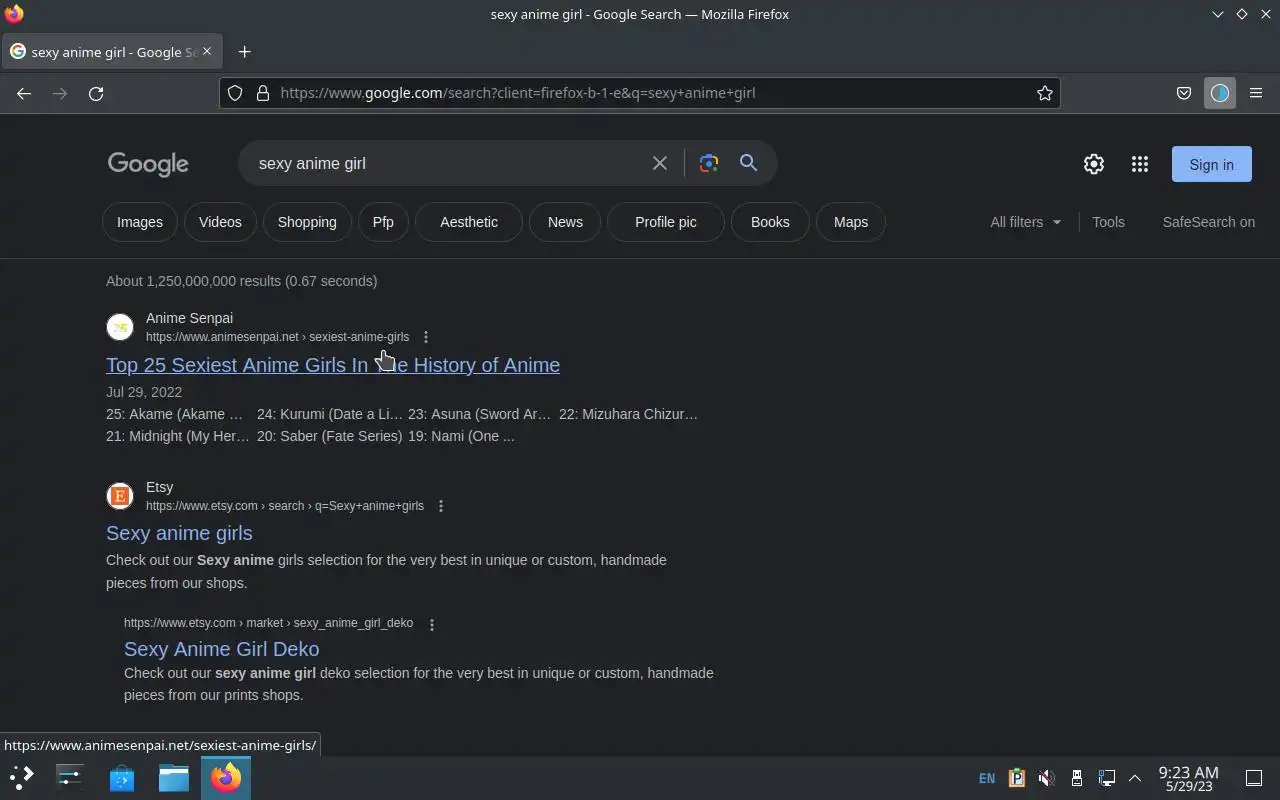Open Google apps grid

[1140, 164]
